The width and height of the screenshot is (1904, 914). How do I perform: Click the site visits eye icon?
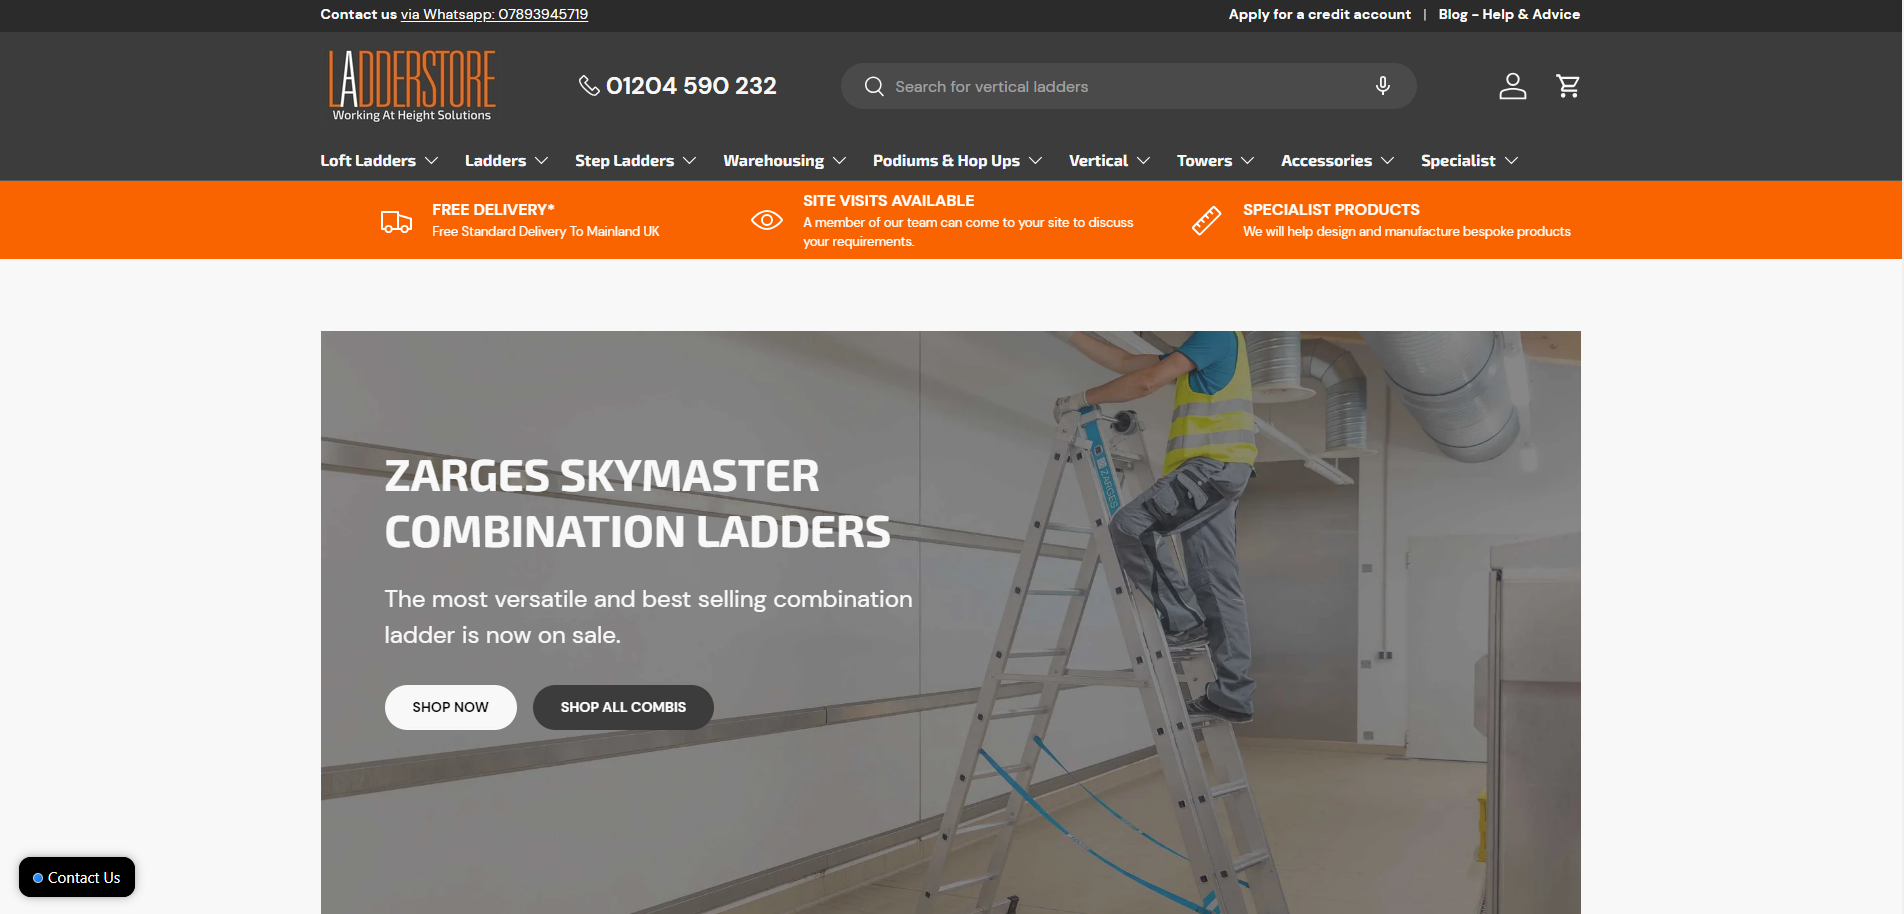point(767,220)
